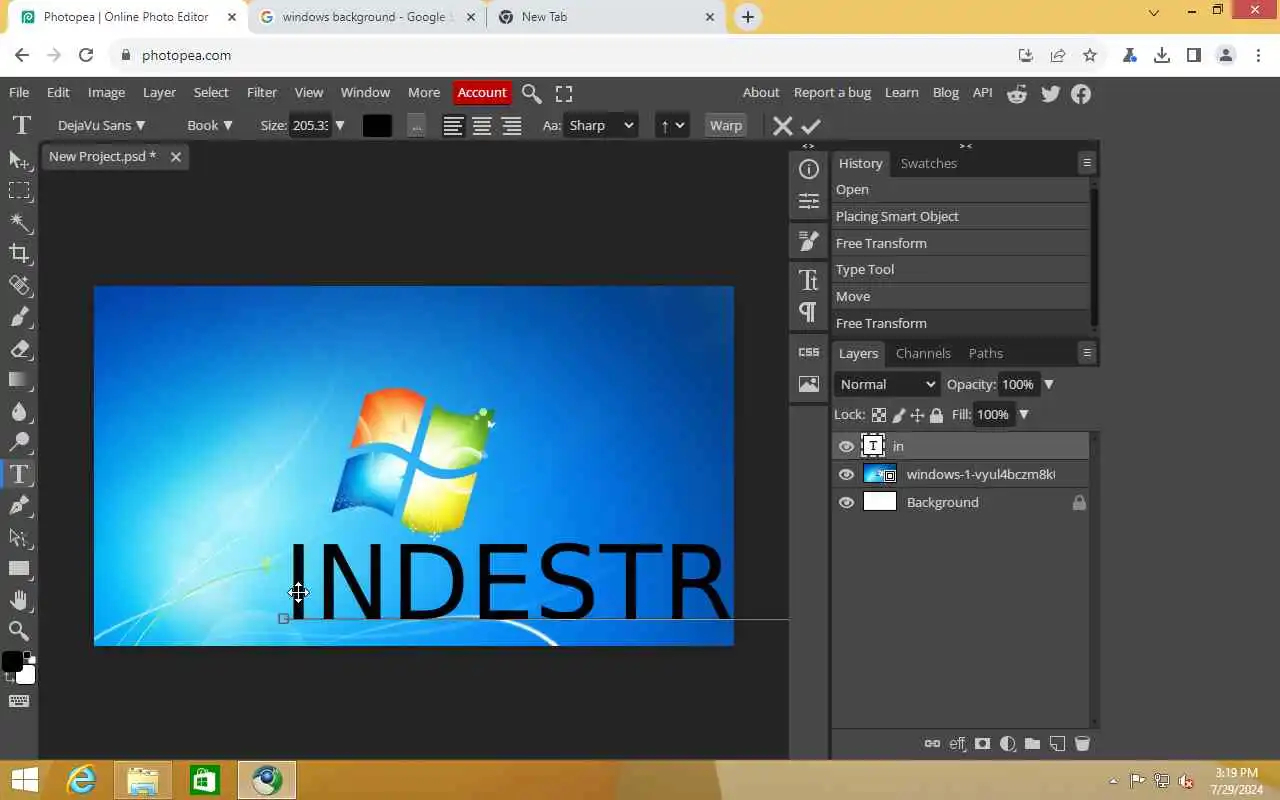Open the Brush panel icon
Screen dimensions: 1280x800
pos(809,241)
